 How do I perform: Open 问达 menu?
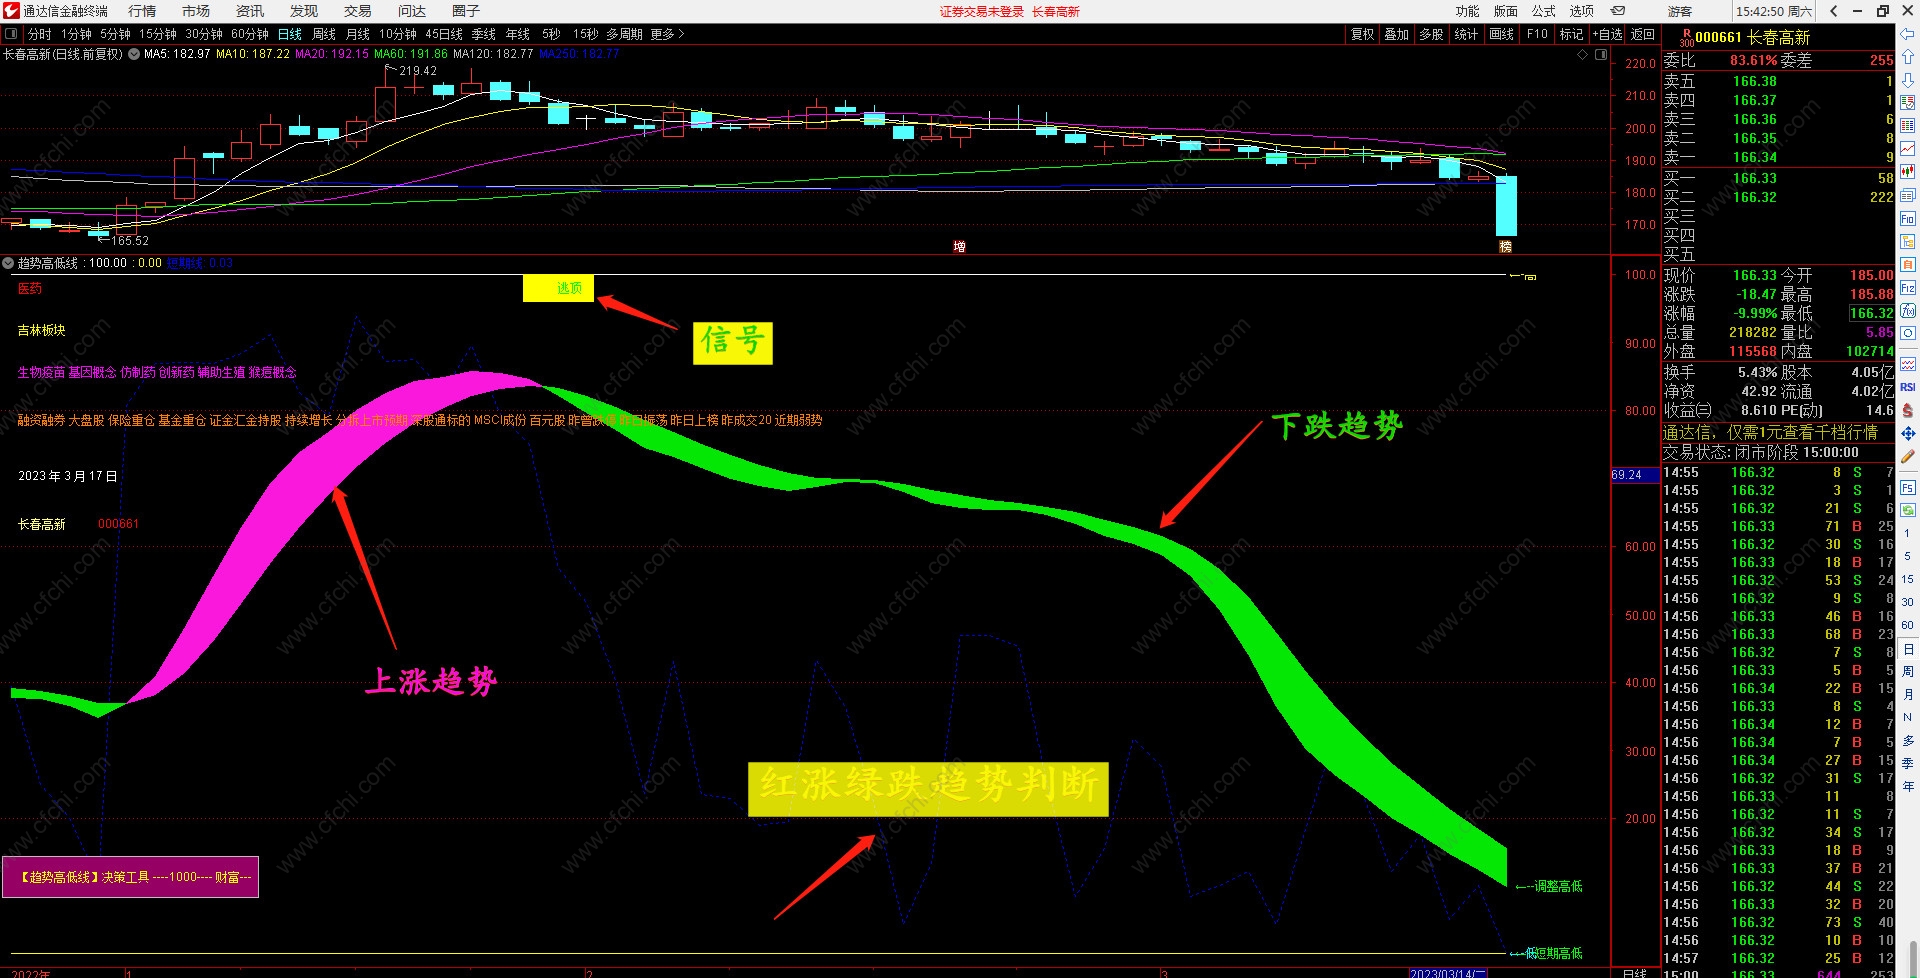[412, 11]
